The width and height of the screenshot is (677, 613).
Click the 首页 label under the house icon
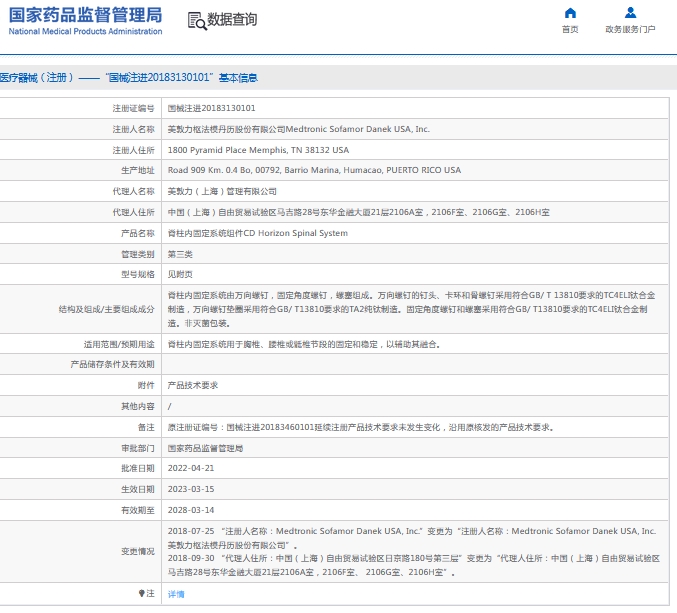coord(570,29)
